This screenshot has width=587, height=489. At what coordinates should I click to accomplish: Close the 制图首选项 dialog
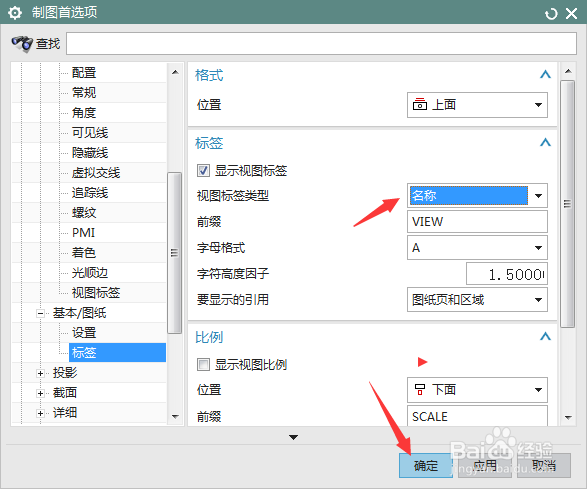(x=571, y=14)
